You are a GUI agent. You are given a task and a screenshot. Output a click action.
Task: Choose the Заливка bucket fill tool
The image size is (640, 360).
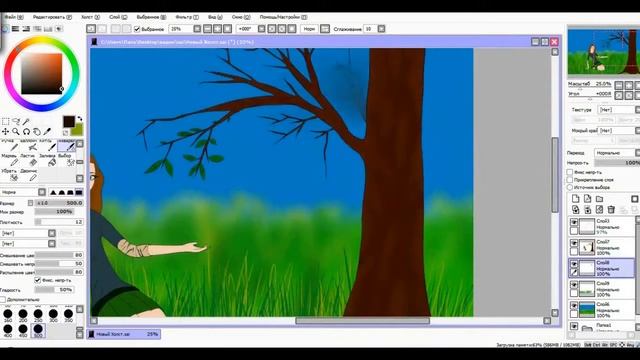pyautogui.click(x=48, y=161)
